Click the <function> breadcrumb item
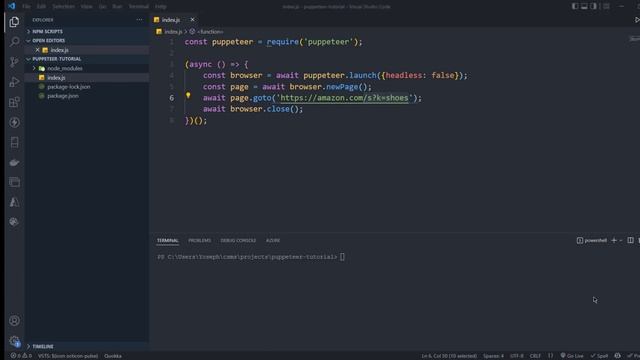This screenshot has width=640, height=360. [210, 31]
